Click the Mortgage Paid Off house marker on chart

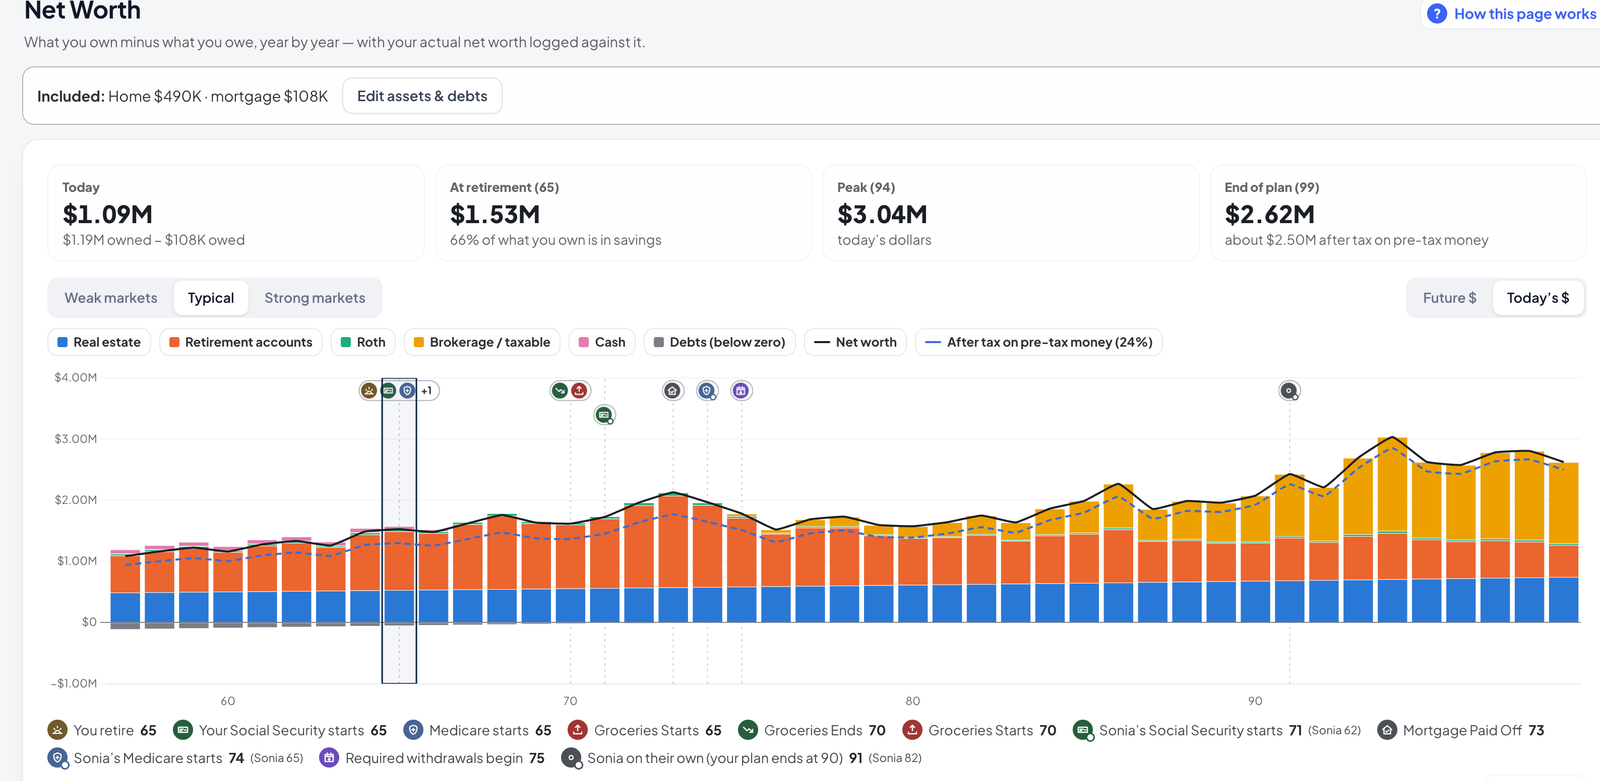pos(673,391)
